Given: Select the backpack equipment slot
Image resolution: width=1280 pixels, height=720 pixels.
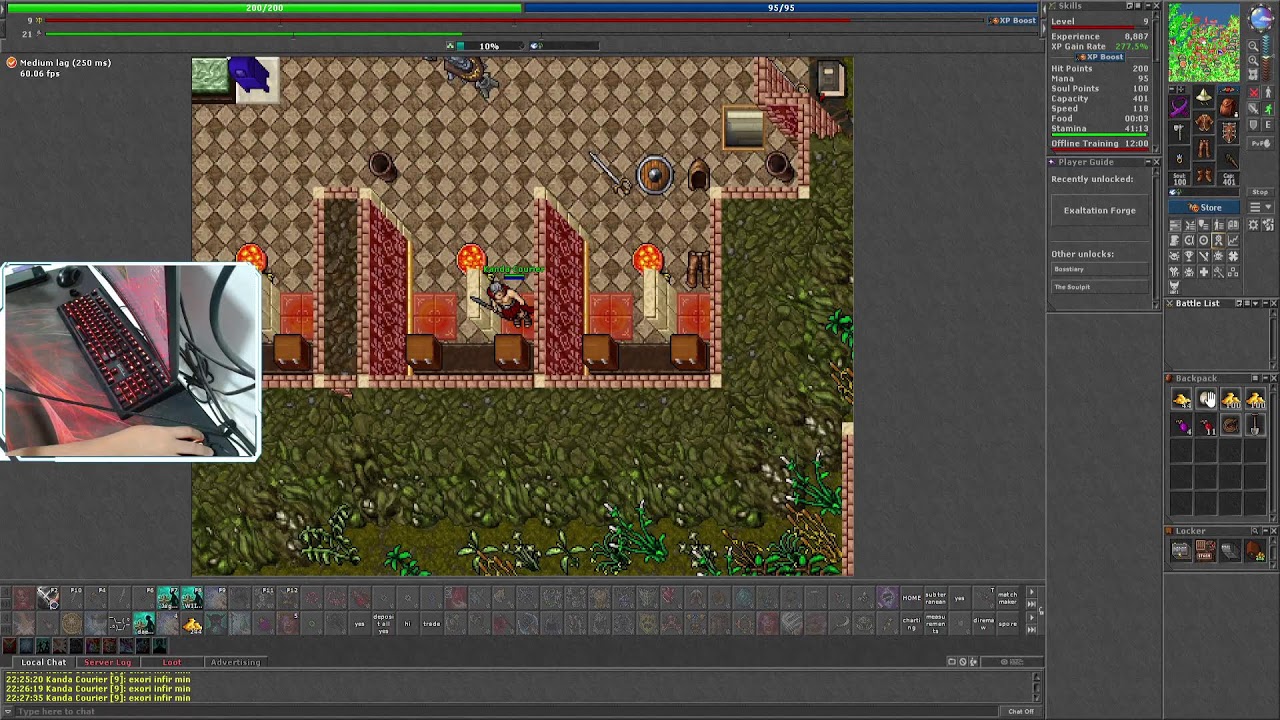Looking at the screenshot, I should [1228, 106].
